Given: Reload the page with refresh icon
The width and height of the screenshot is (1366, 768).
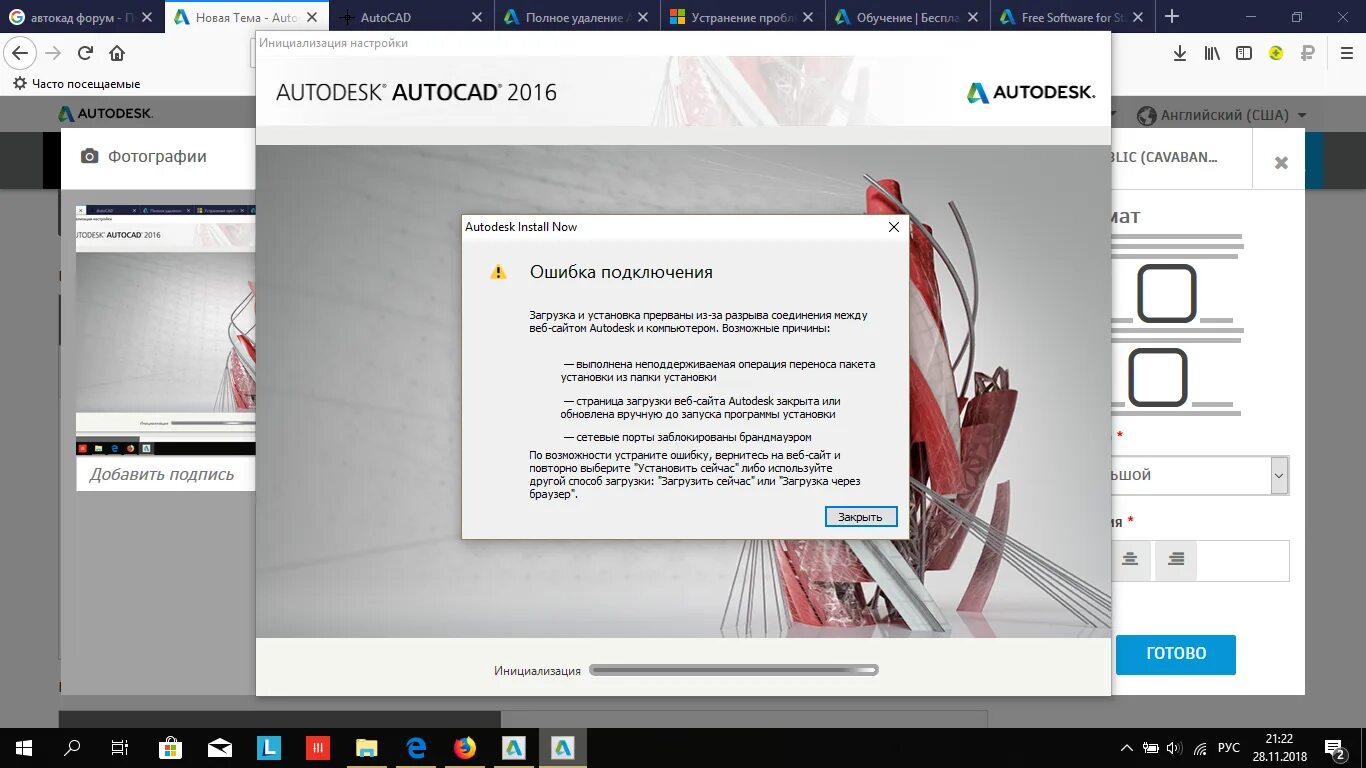Looking at the screenshot, I should coord(85,53).
